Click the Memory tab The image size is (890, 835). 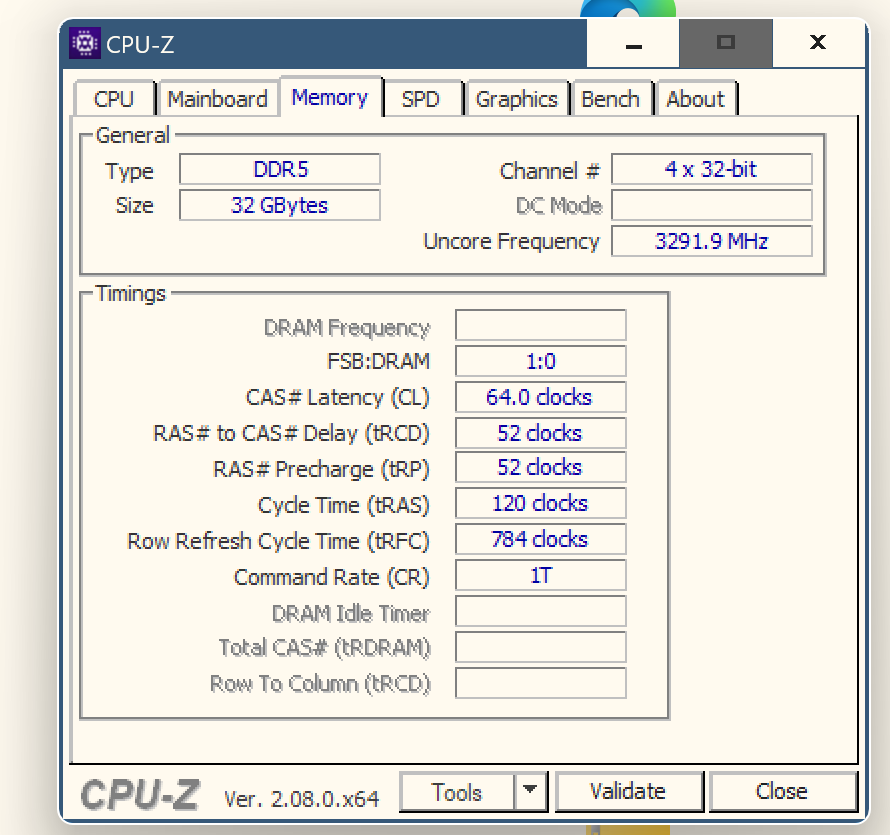(x=330, y=97)
